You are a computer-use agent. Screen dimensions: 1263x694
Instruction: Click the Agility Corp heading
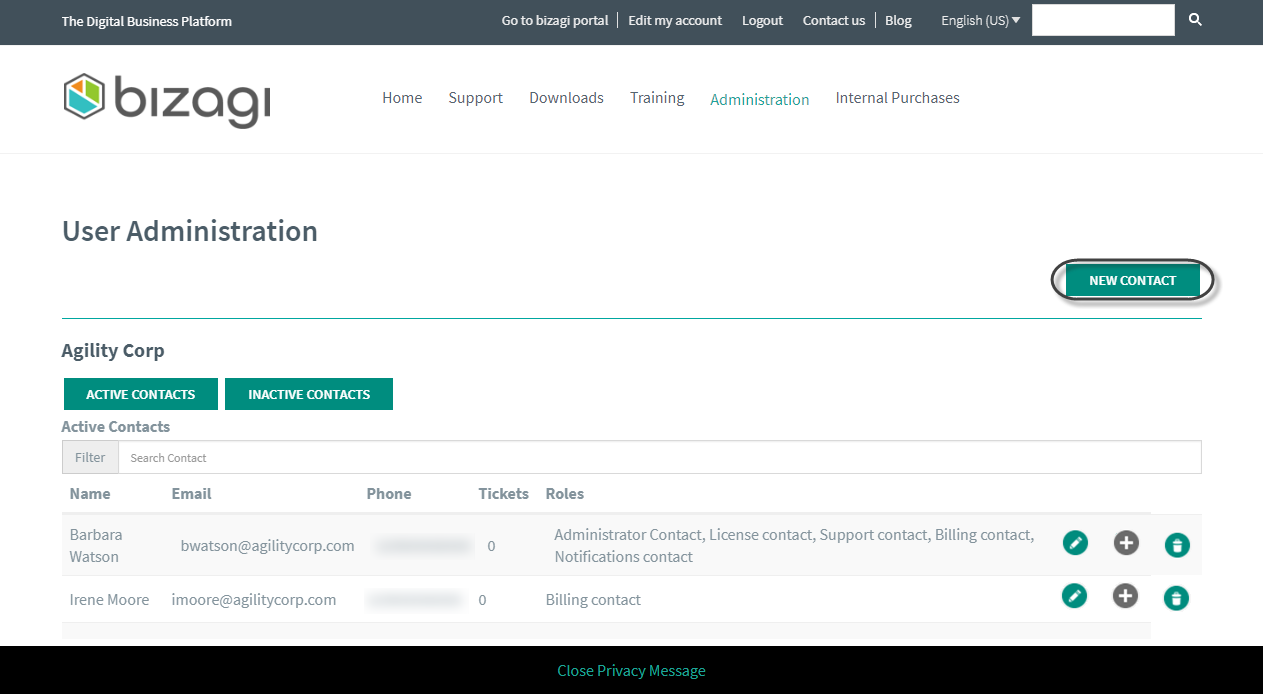(113, 351)
